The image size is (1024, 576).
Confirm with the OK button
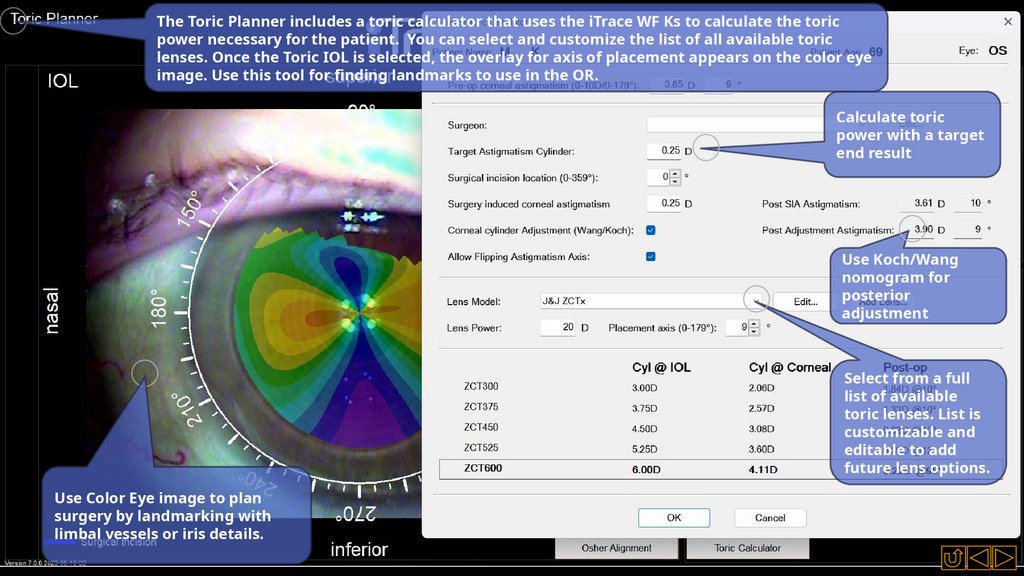[x=674, y=517]
